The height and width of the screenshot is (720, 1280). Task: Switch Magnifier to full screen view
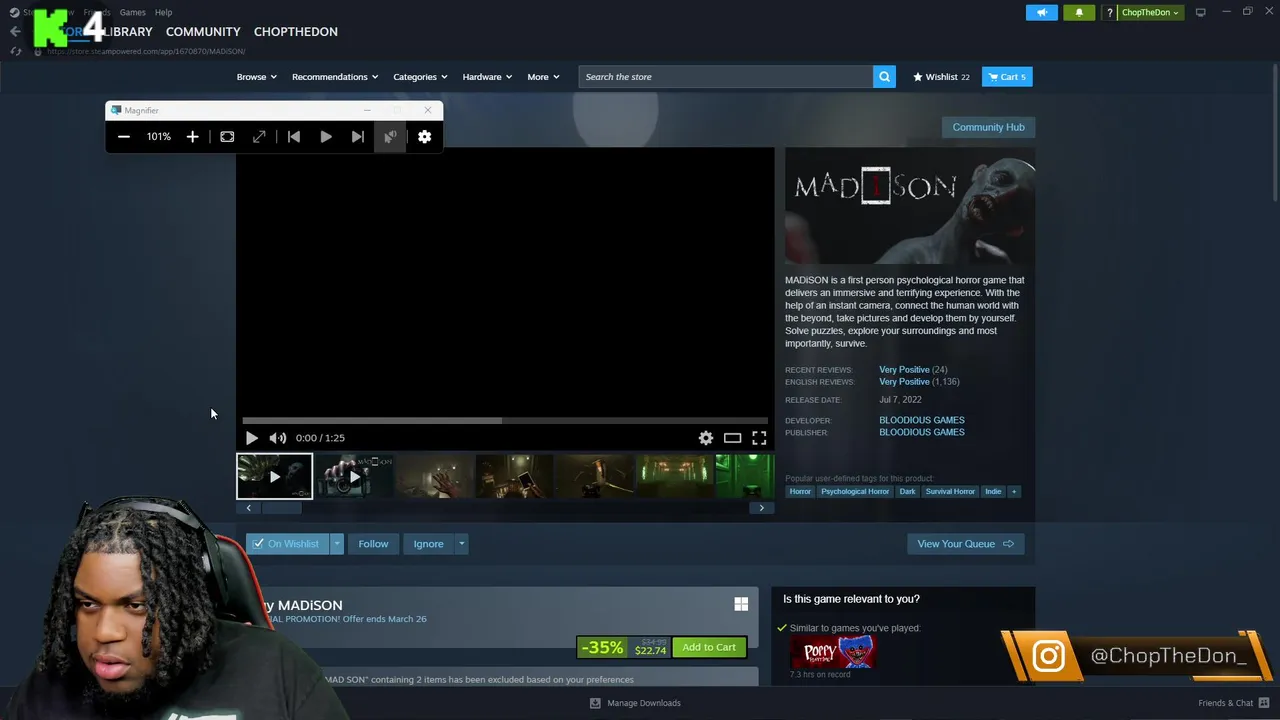coord(227,137)
